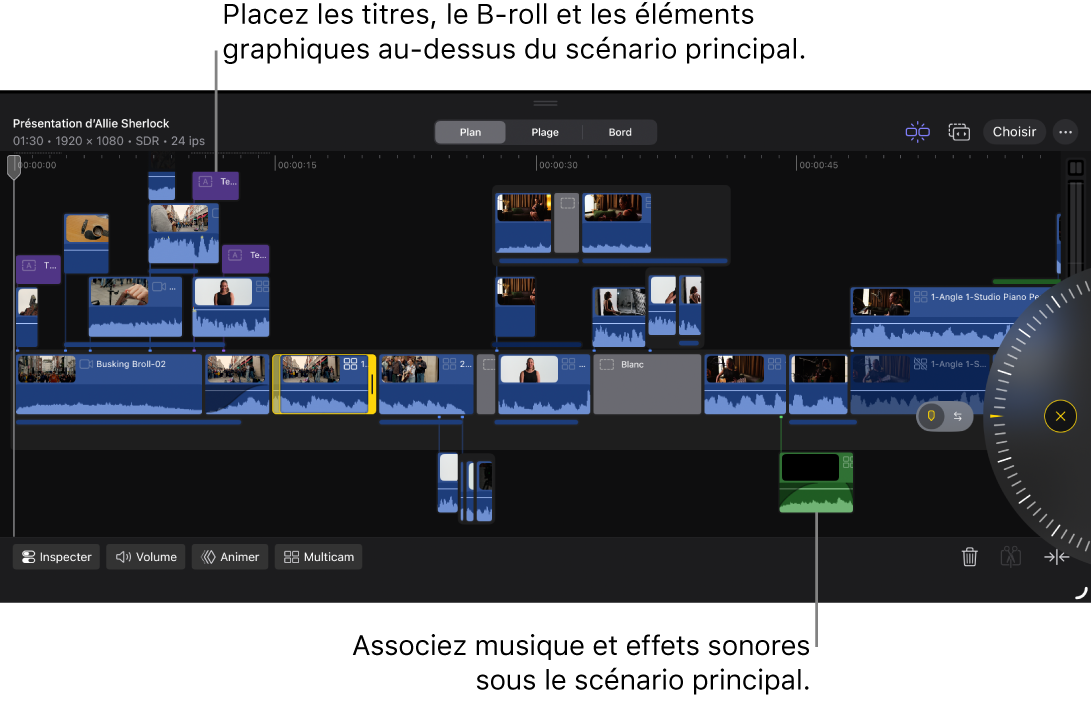Select the Plage selection mode

pos(545,131)
